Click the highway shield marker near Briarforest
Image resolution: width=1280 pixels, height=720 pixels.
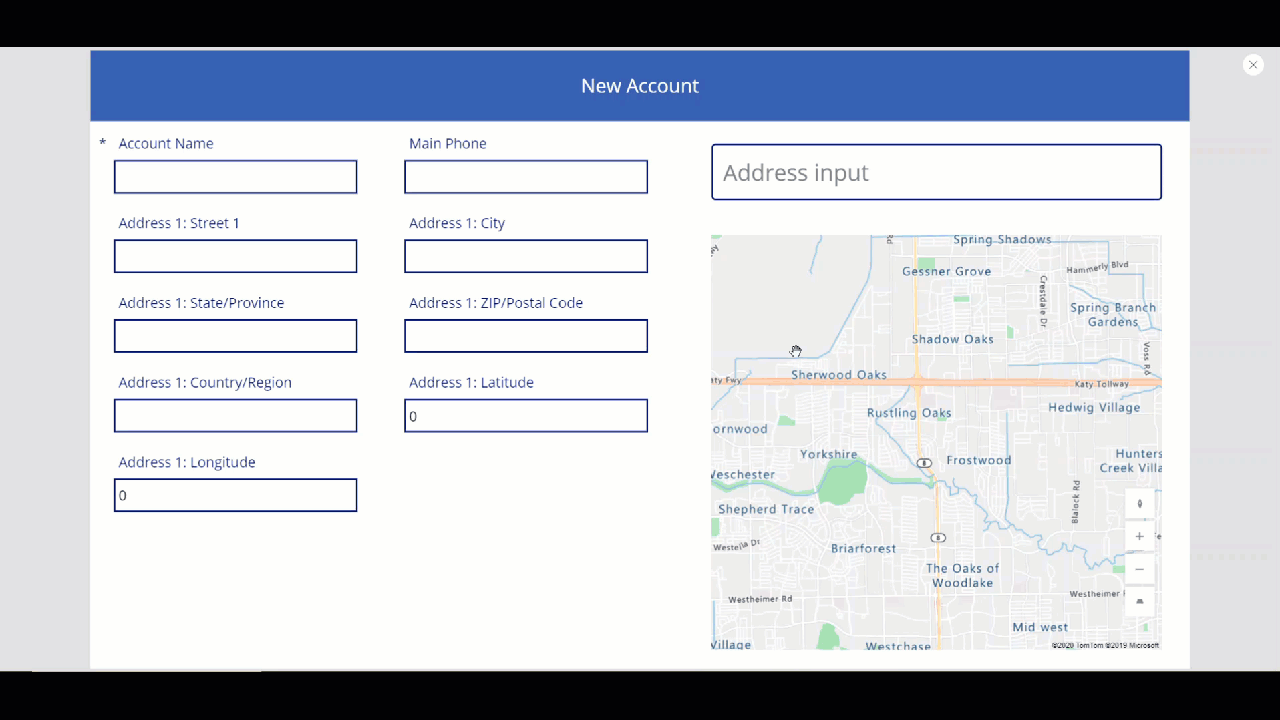(x=937, y=537)
